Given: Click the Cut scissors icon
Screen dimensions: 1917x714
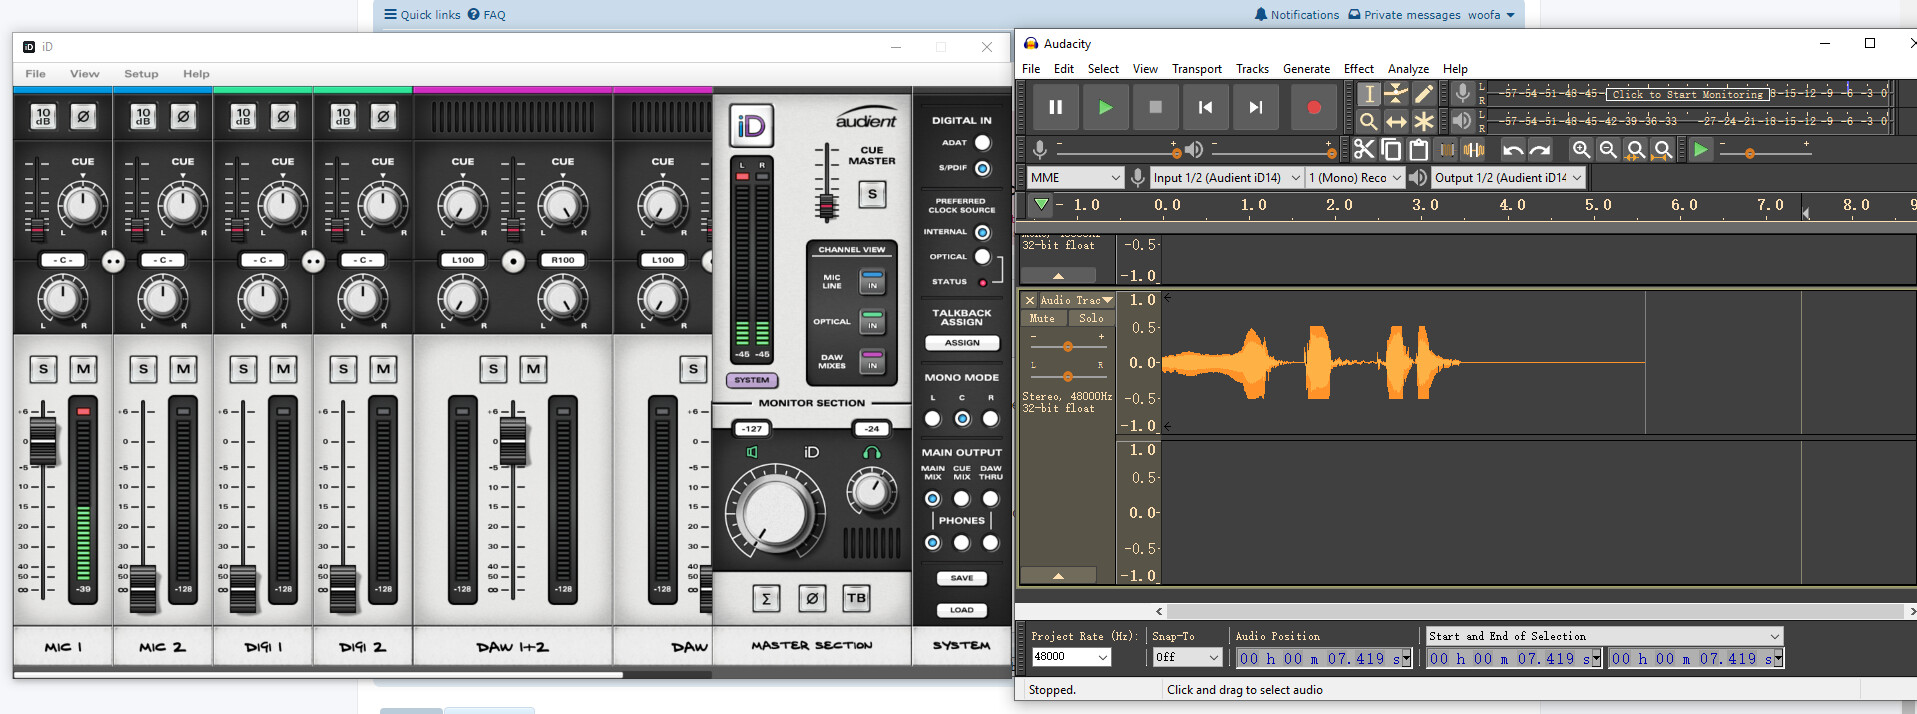Looking at the screenshot, I should [x=1364, y=150].
